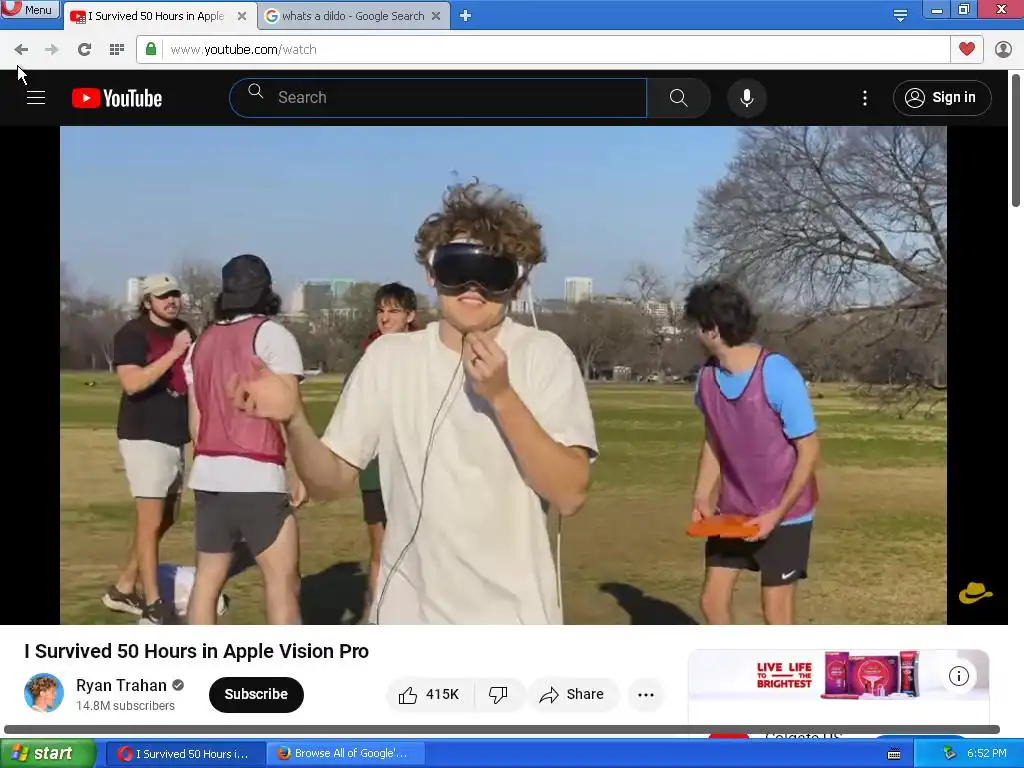Click the keyboard icon in system tray

point(894,754)
